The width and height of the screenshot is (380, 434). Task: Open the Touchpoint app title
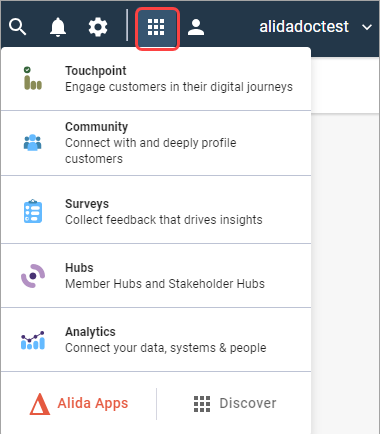96,71
